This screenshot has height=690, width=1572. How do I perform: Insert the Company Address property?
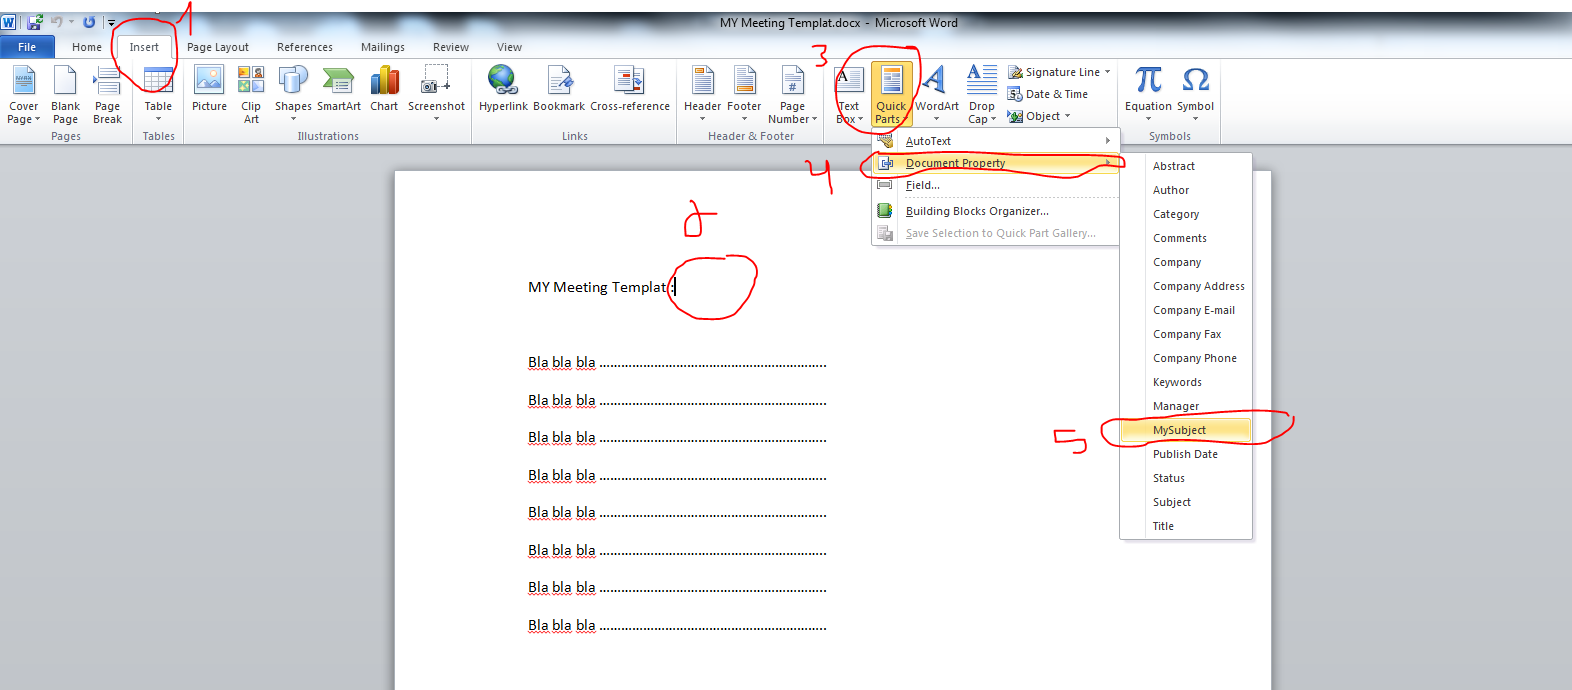tap(1186, 286)
